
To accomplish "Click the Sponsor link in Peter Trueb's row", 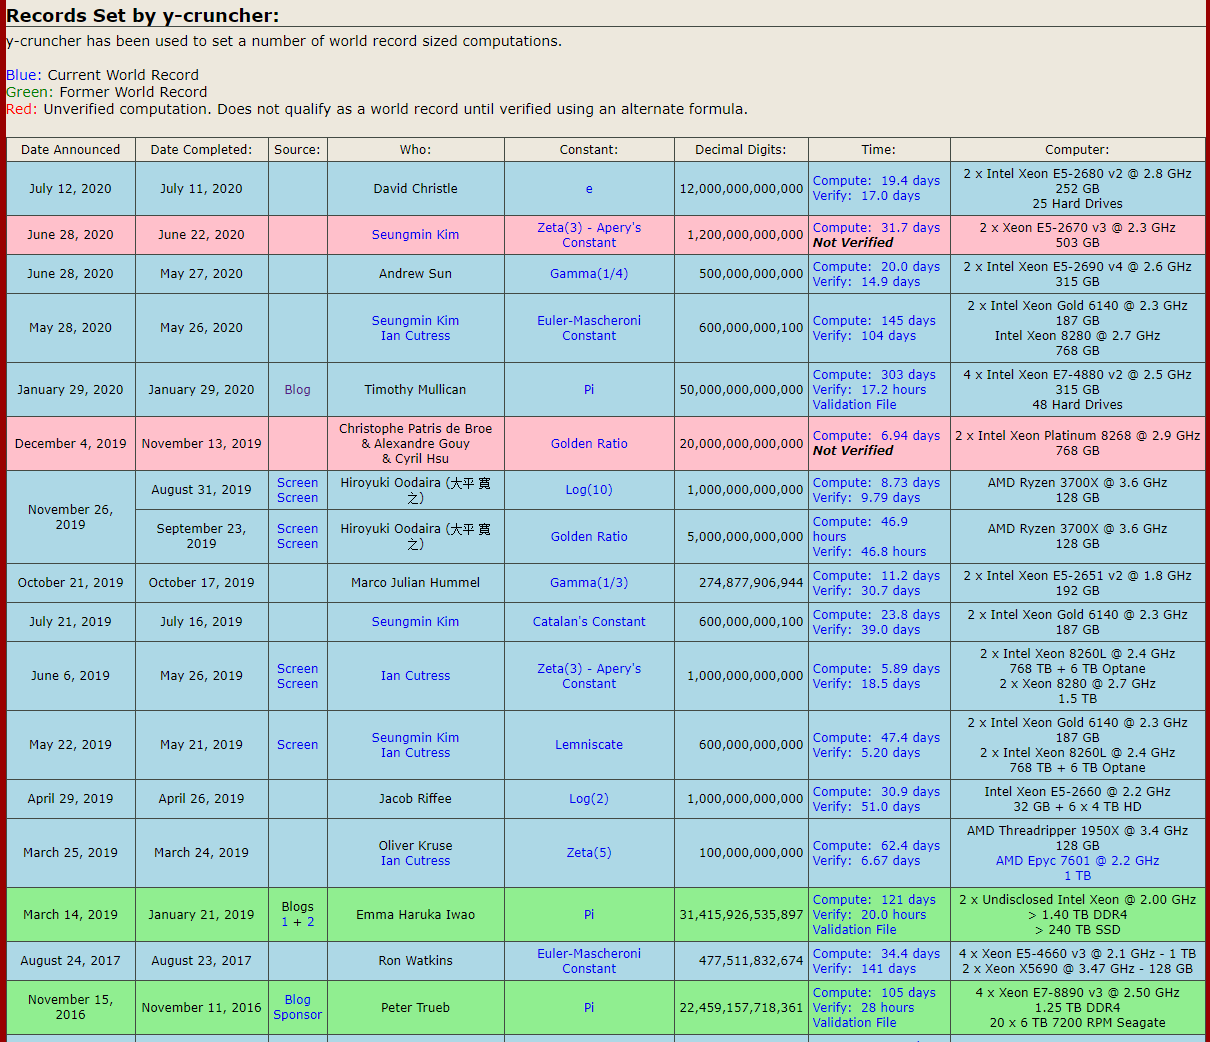I will [x=297, y=1015].
